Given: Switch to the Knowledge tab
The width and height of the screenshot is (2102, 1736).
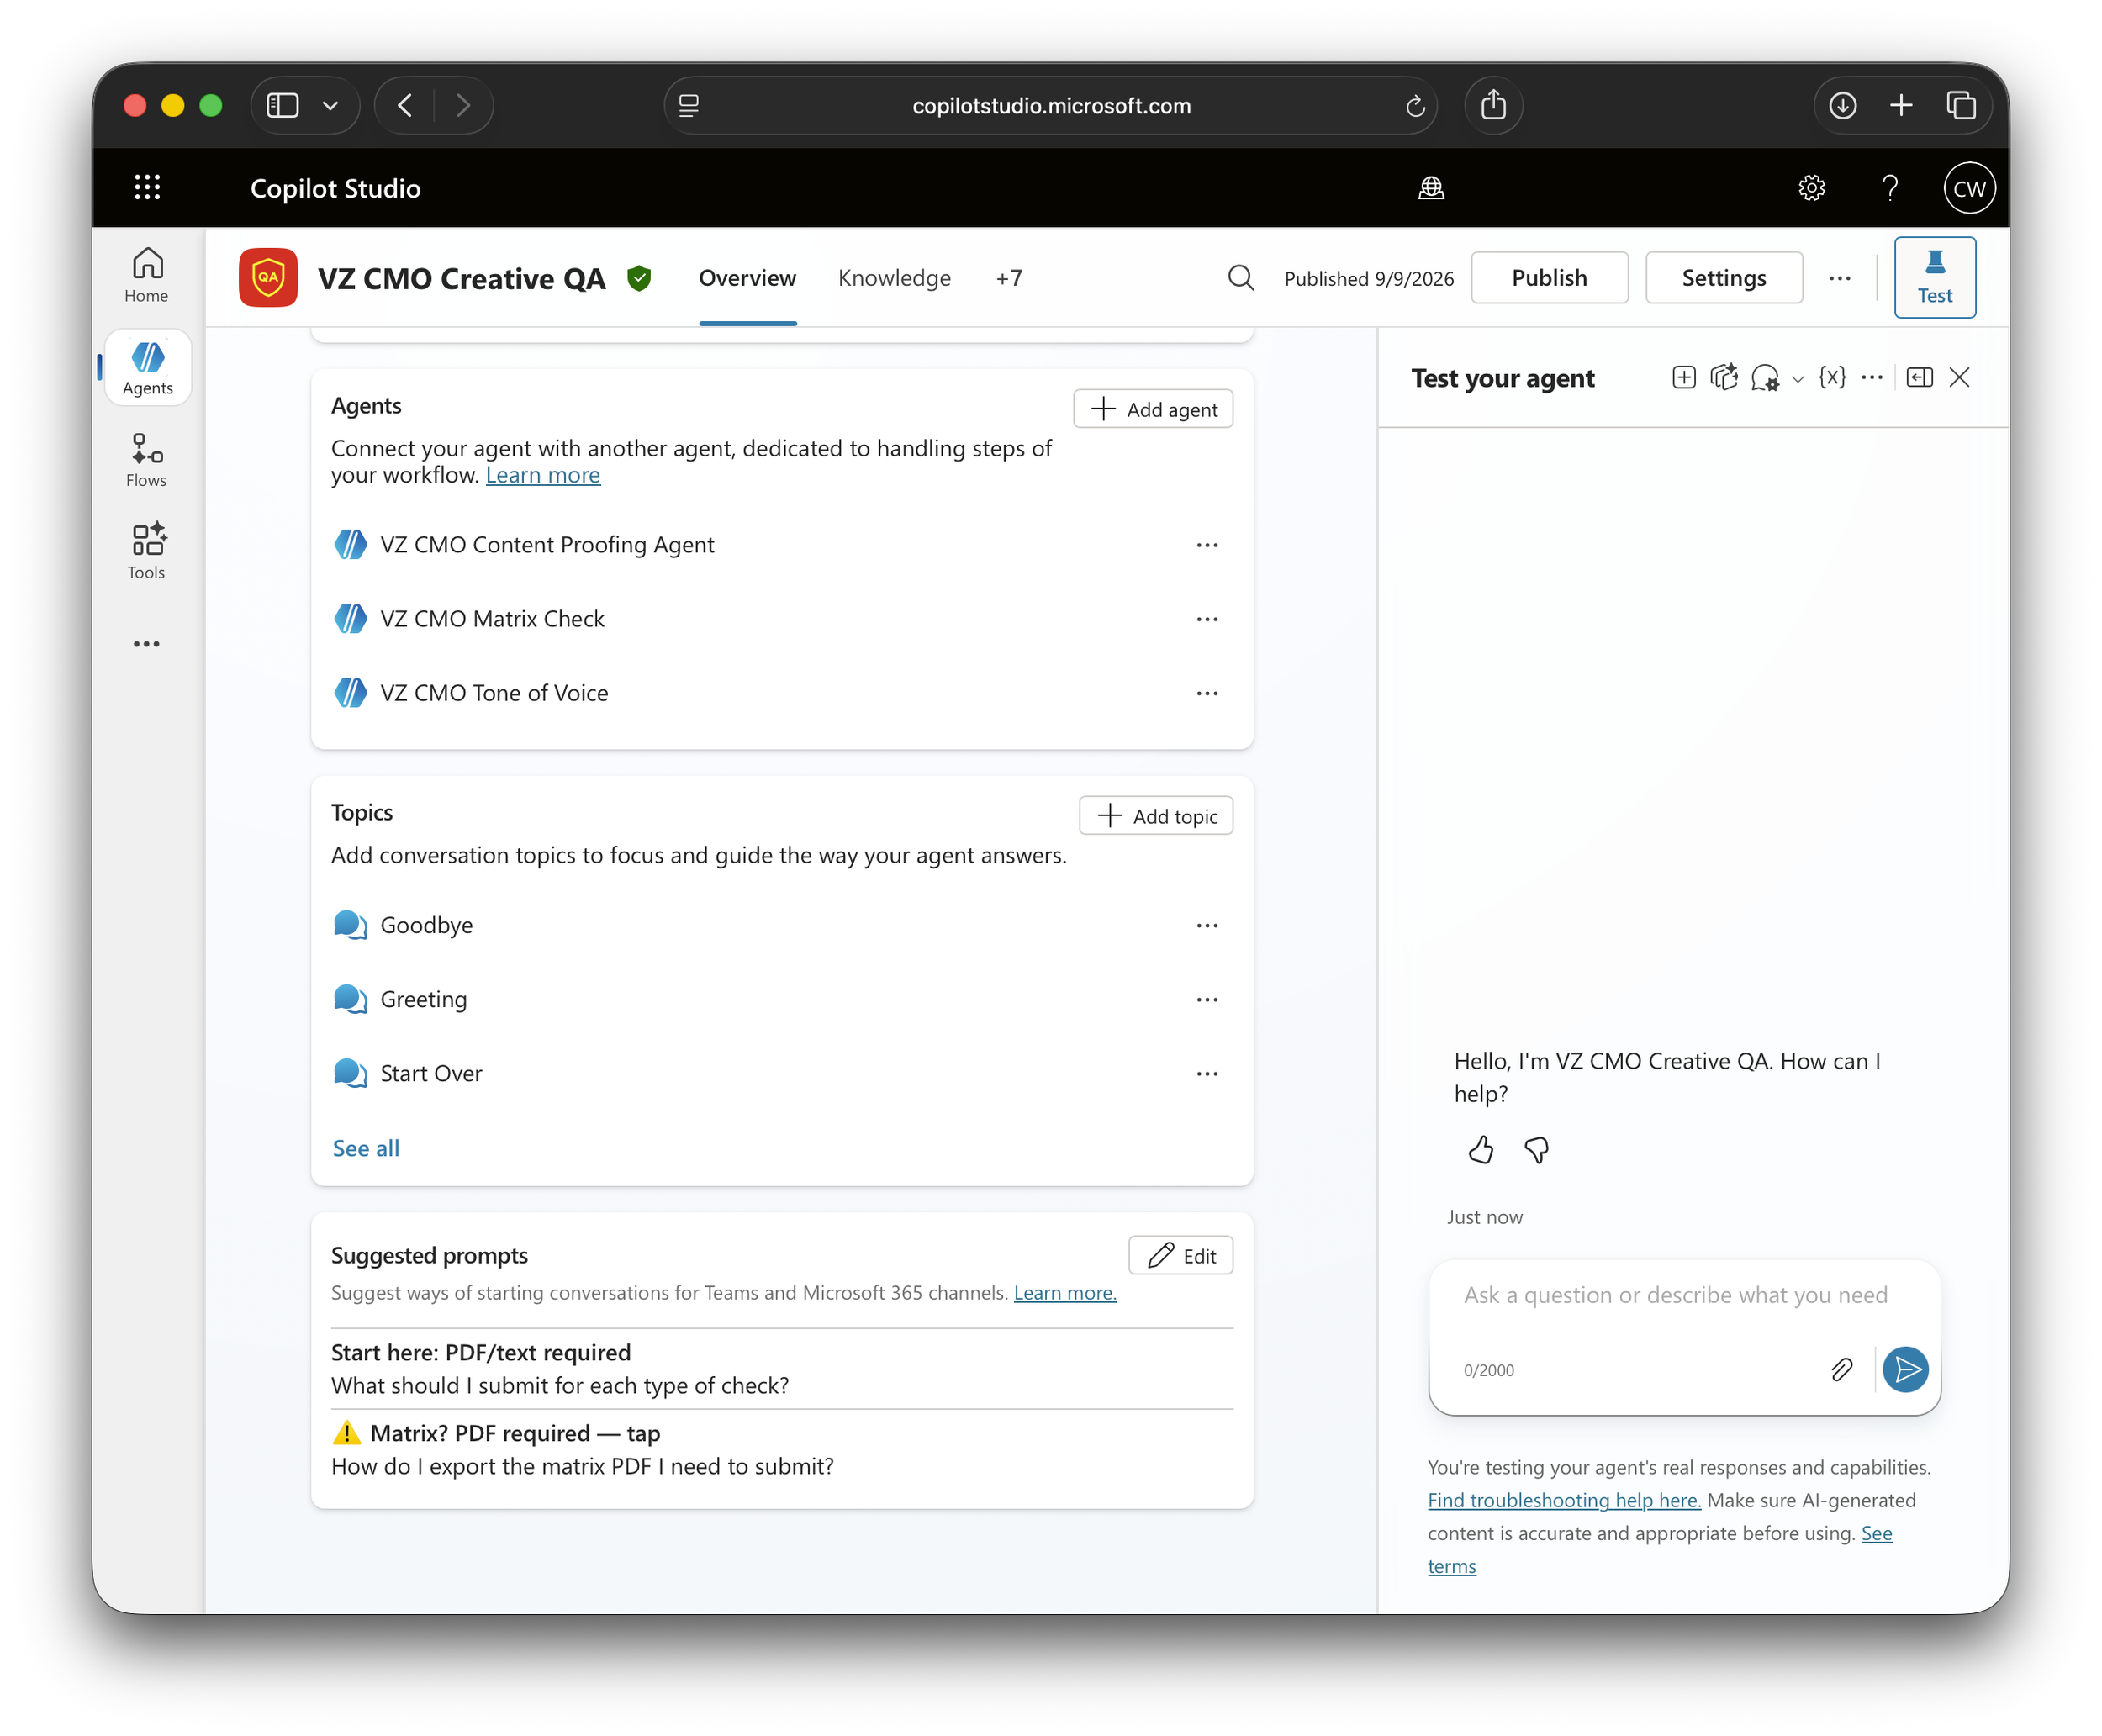Looking at the screenshot, I should tap(894, 278).
